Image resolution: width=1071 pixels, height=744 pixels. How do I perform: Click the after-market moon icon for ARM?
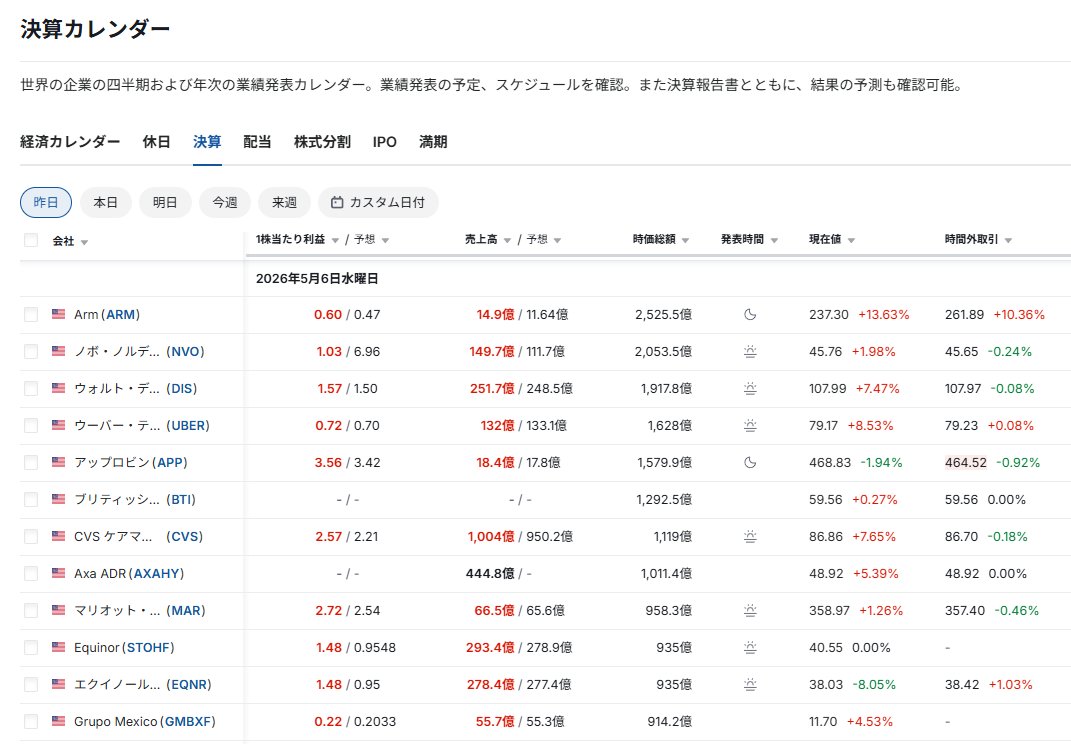(750, 314)
